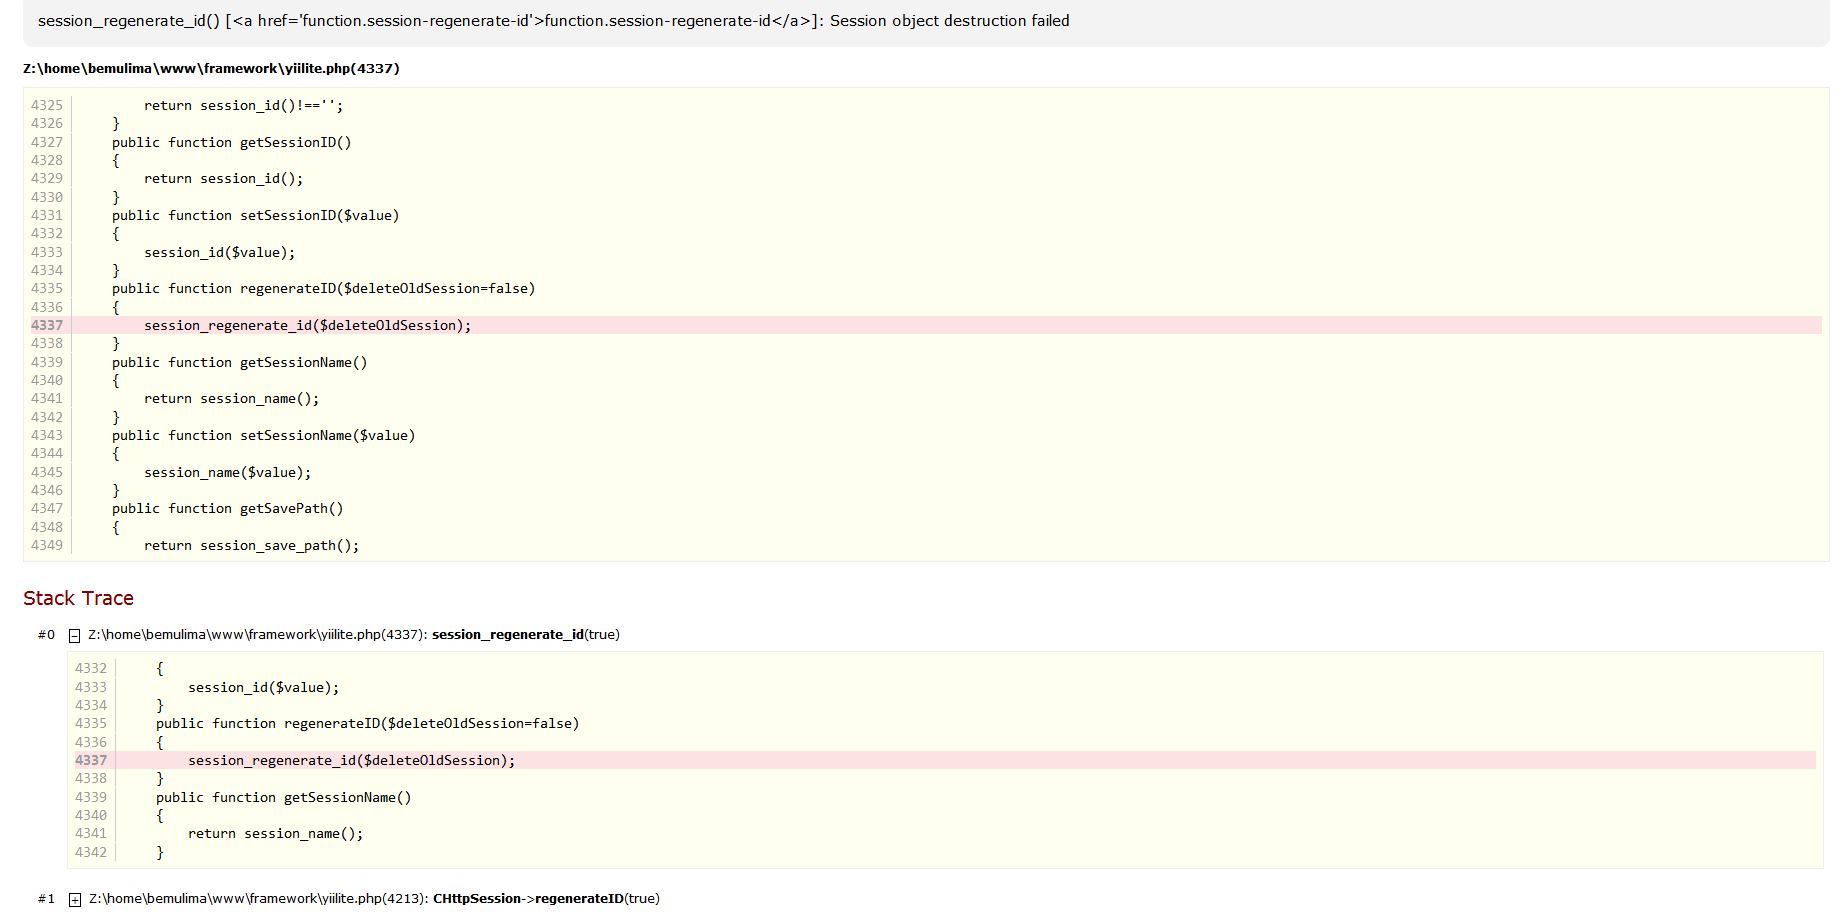
Task: Click the Stack Trace heading
Action: click(x=78, y=598)
